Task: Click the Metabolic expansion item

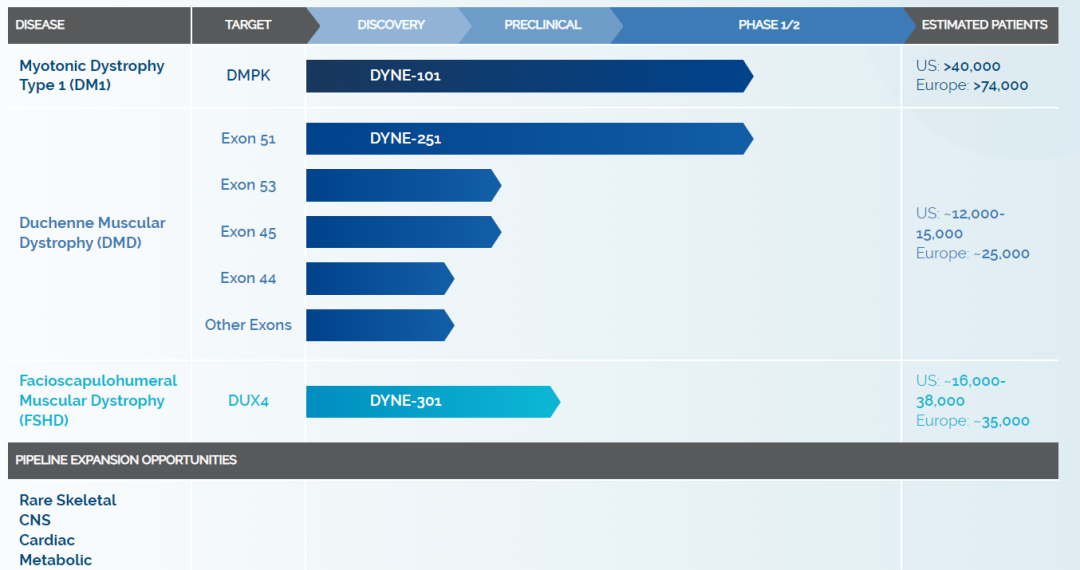Action: coord(55,560)
